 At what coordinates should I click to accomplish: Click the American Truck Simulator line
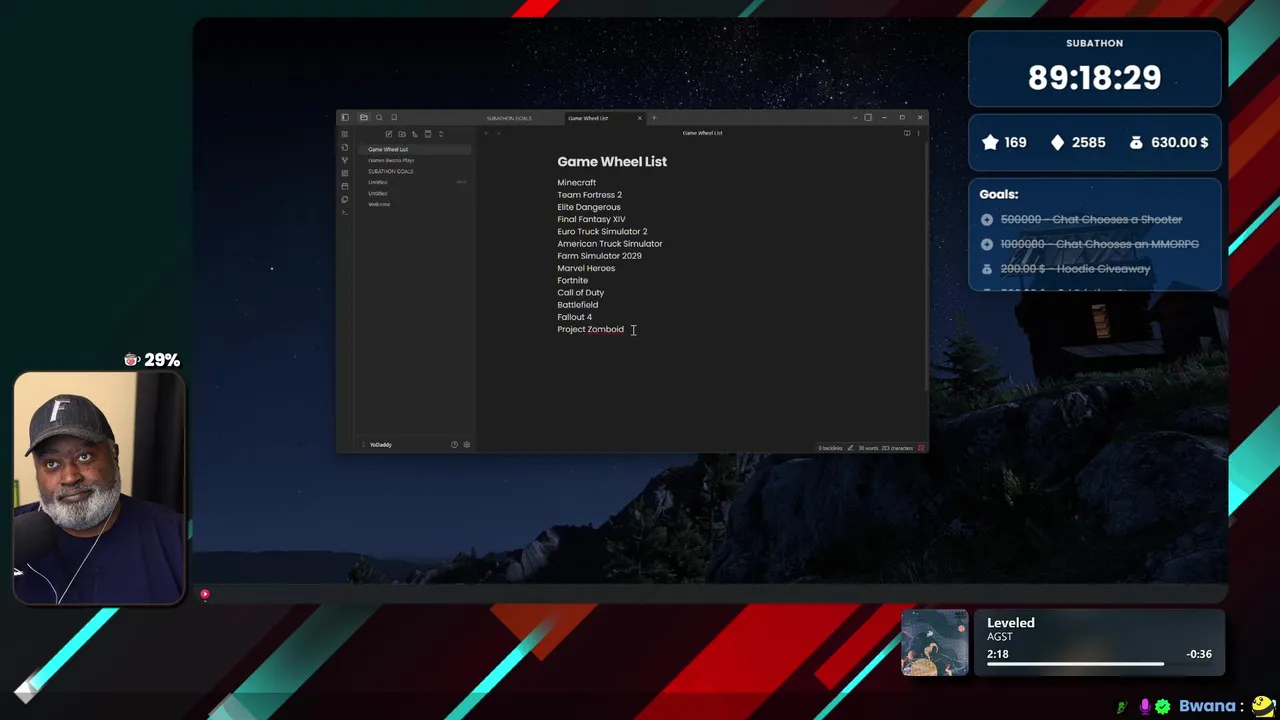click(609, 243)
